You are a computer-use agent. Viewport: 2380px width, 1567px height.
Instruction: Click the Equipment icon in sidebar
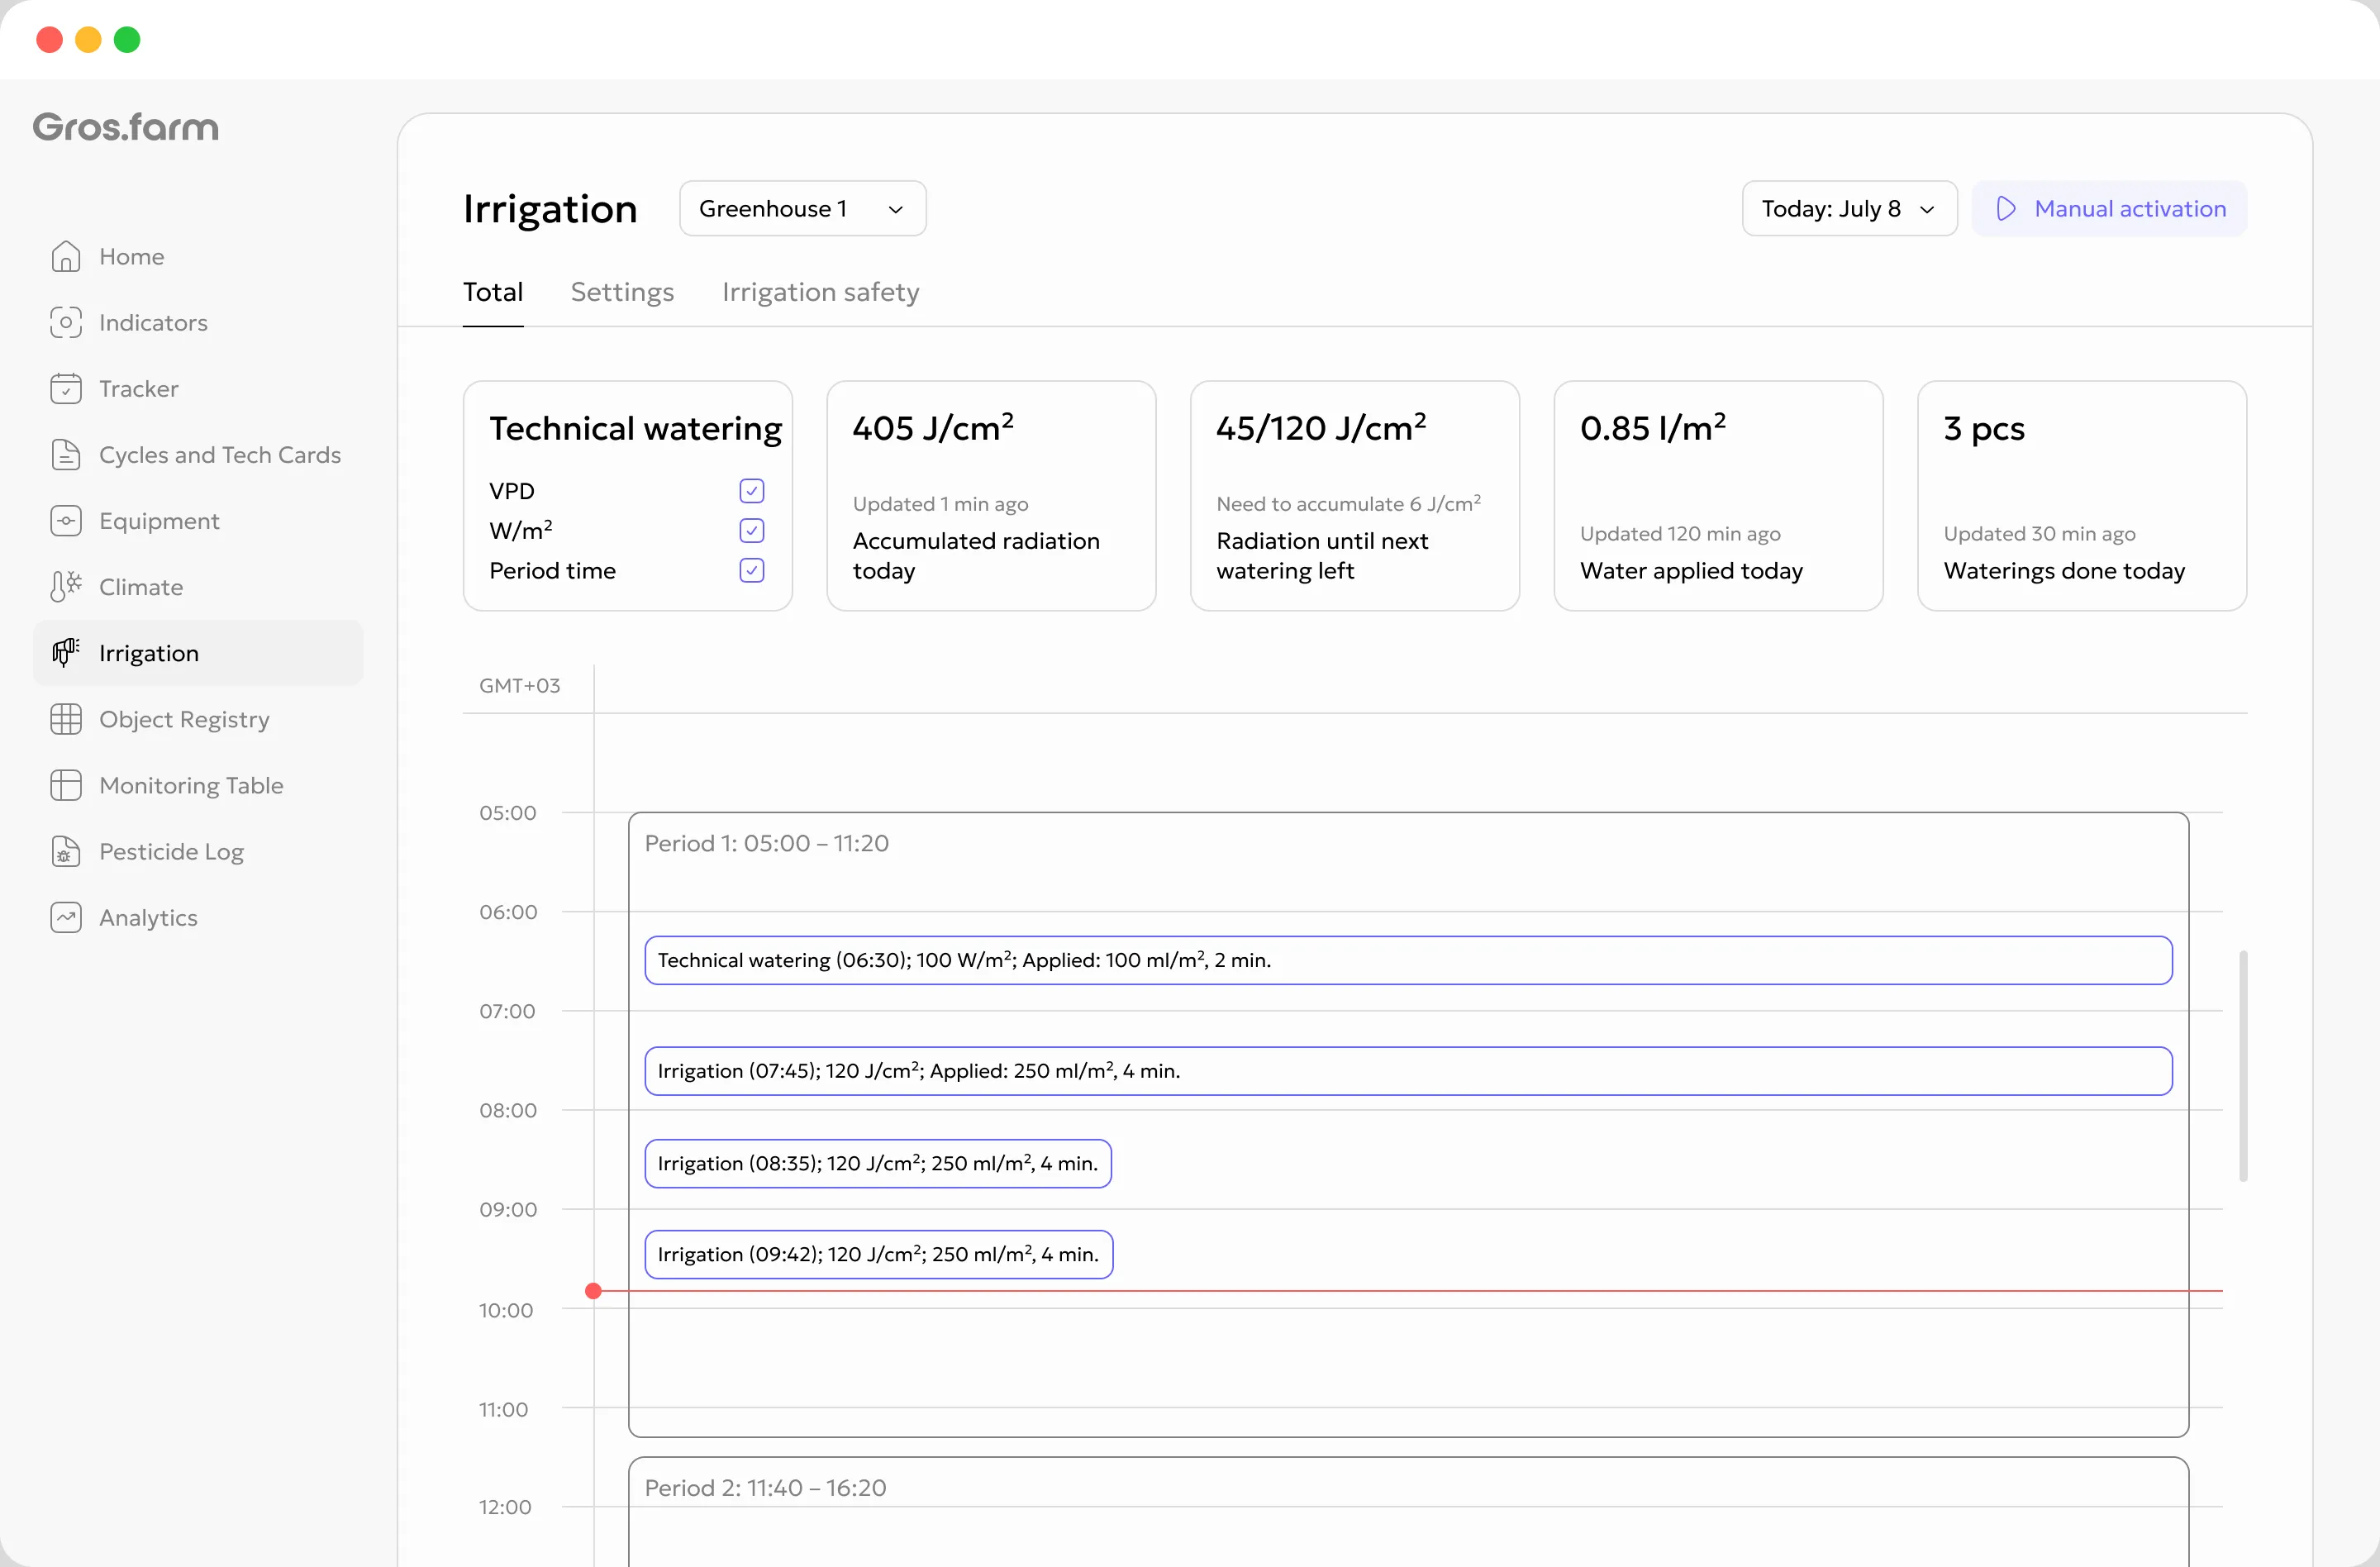(65, 520)
